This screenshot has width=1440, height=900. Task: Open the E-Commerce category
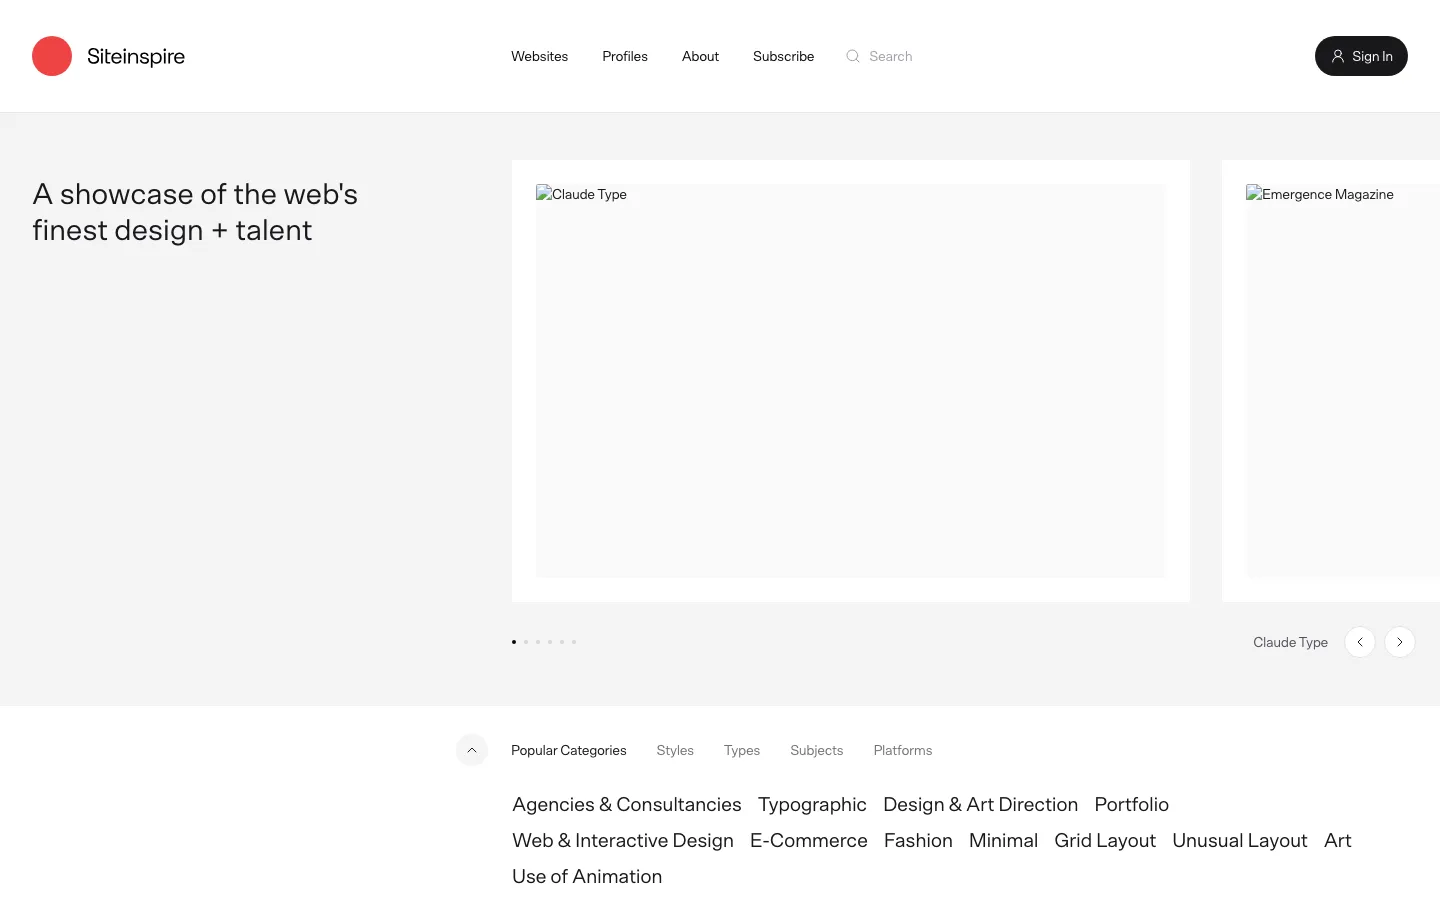(x=809, y=841)
